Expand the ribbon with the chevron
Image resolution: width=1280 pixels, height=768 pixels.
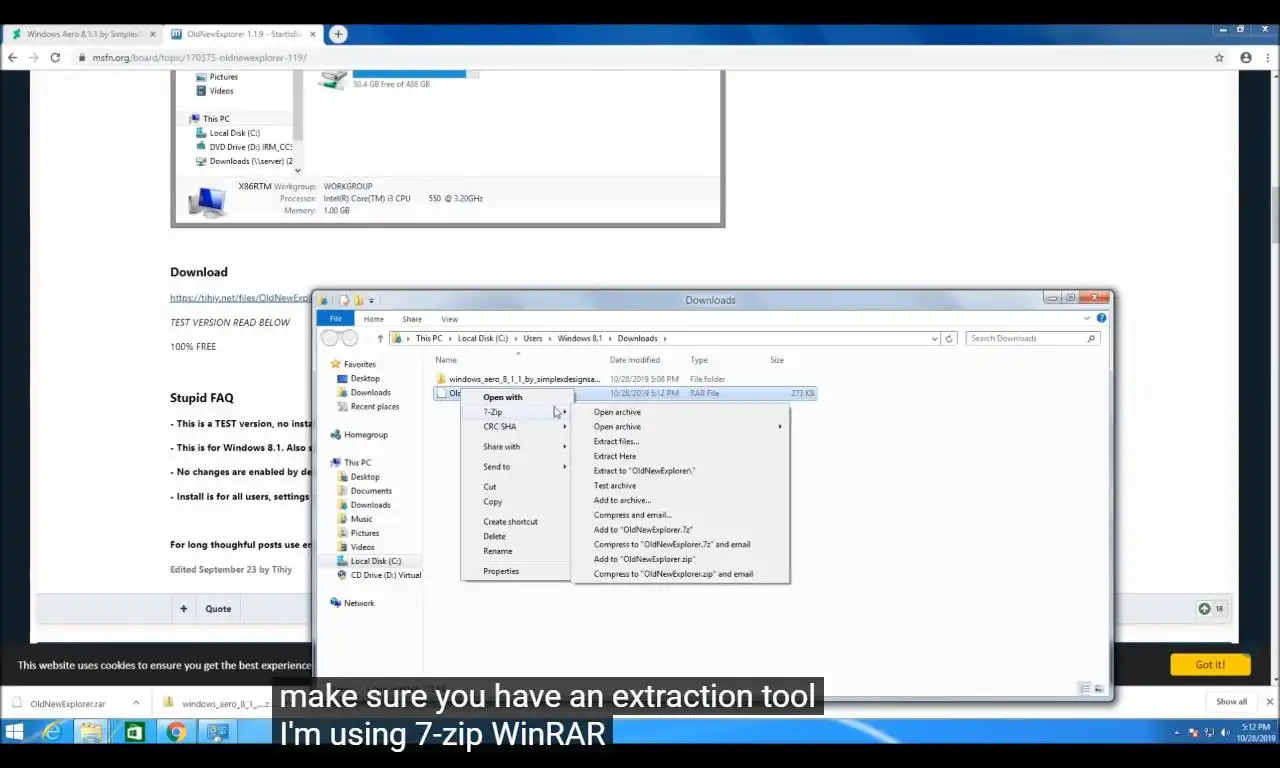pos(1087,318)
